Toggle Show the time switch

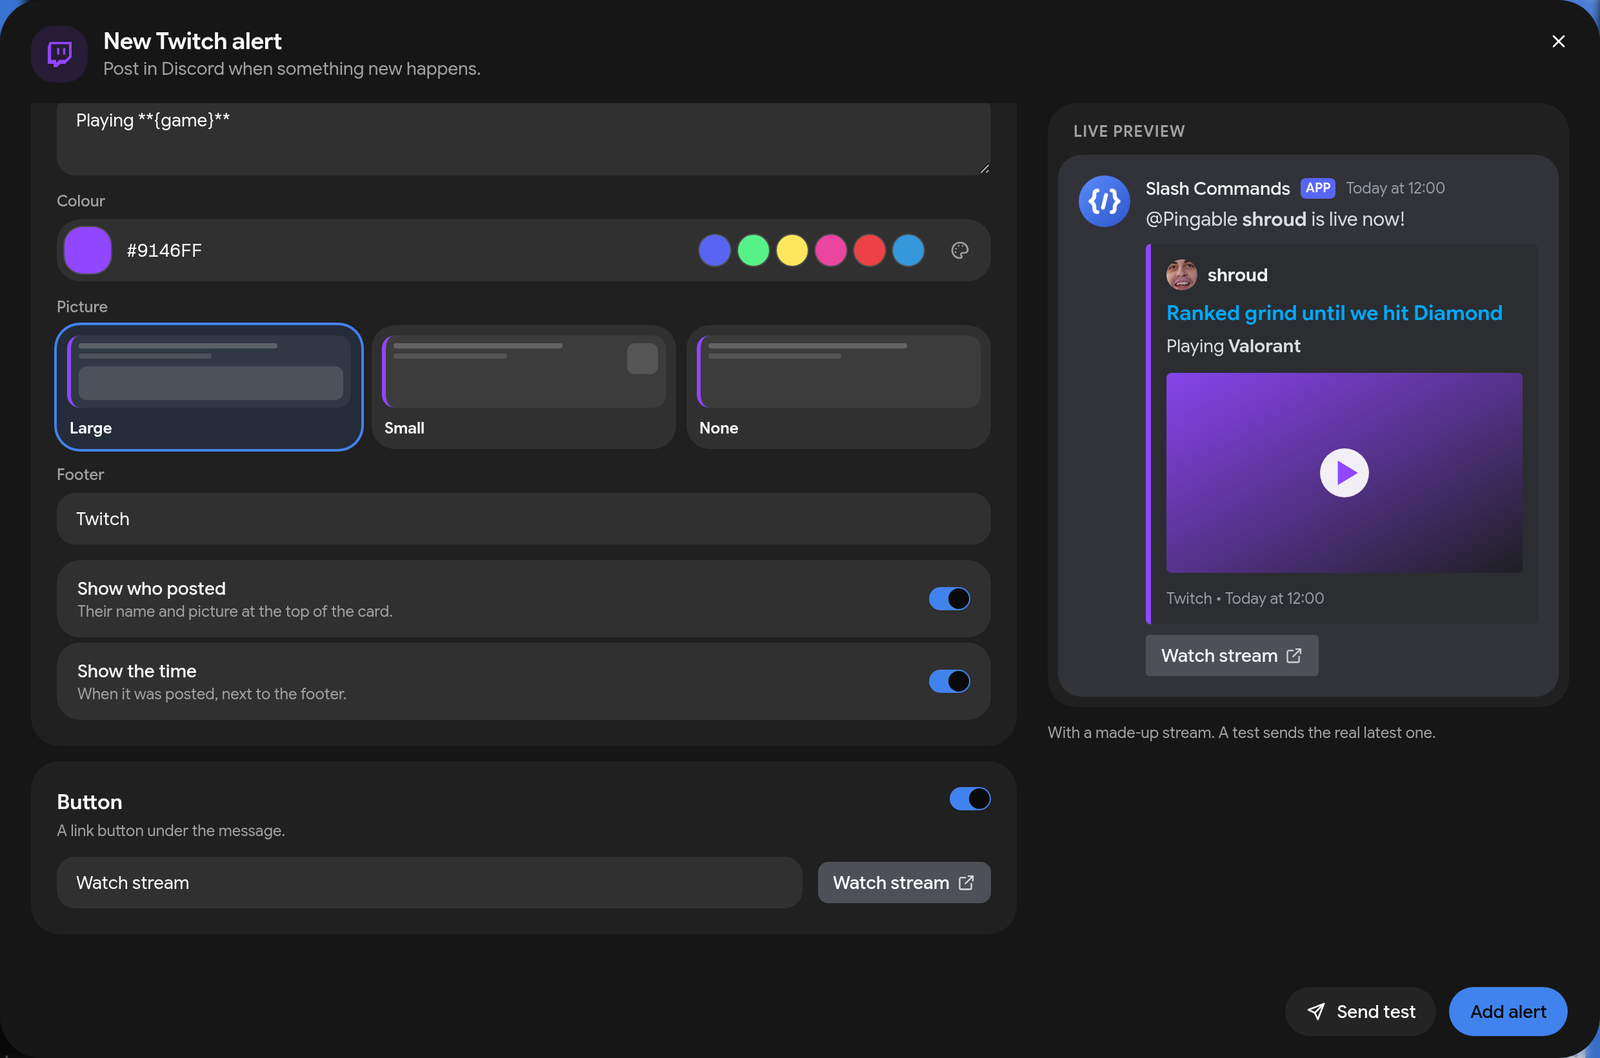pyautogui.click(x=949, y=681)
